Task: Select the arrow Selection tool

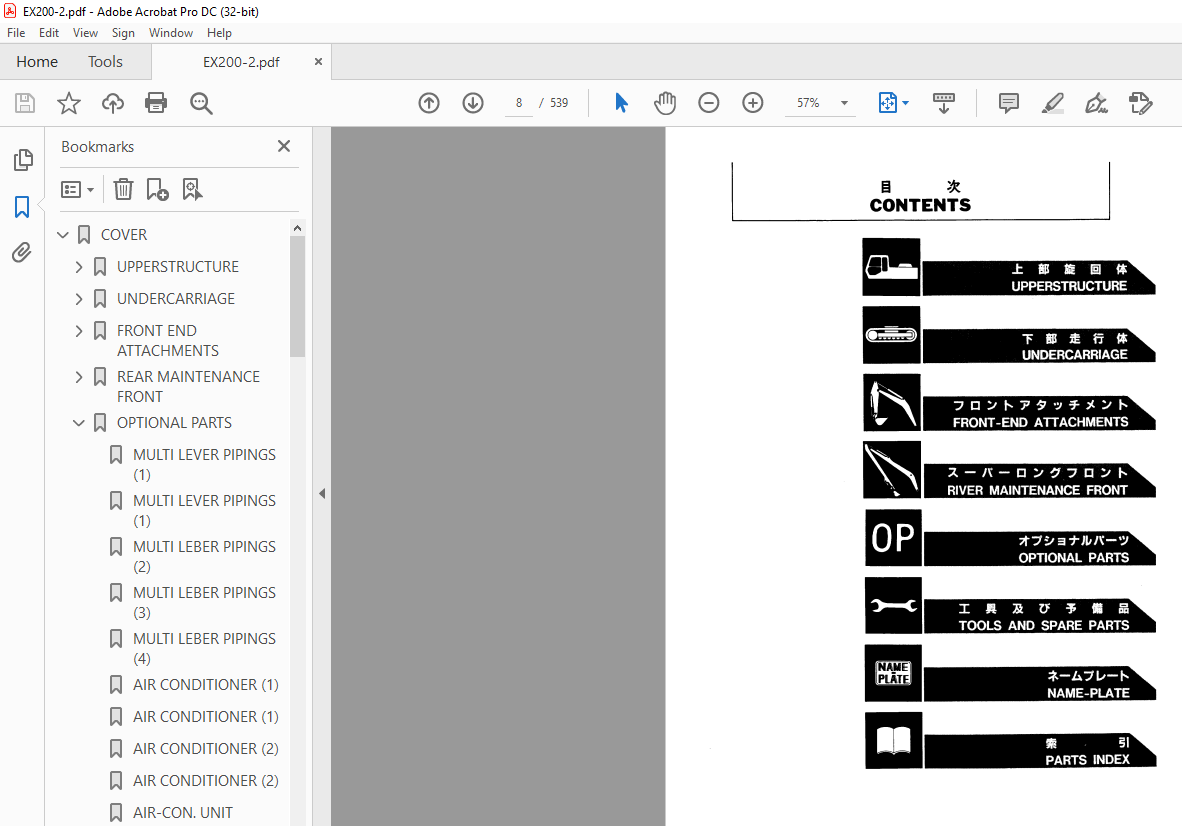Action: [x=621, y=102]
